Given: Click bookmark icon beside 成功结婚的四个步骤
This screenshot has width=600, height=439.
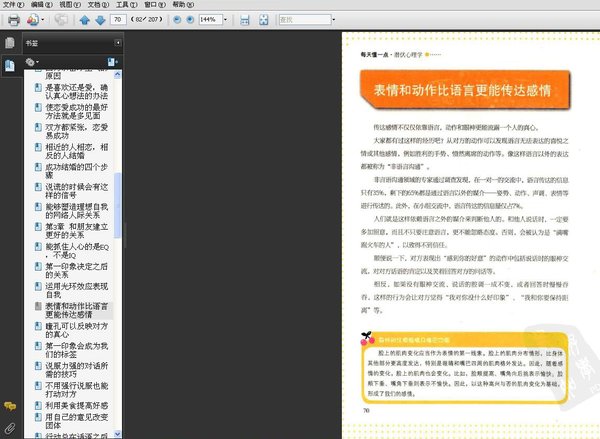Looking at the screenshot, I should [38, 167].
